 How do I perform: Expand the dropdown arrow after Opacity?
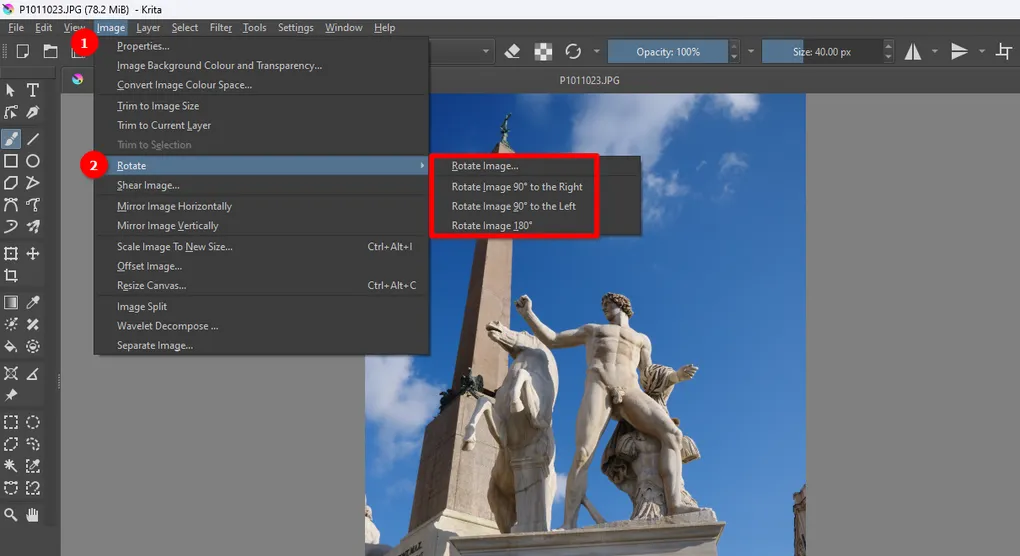click(750, 52)
